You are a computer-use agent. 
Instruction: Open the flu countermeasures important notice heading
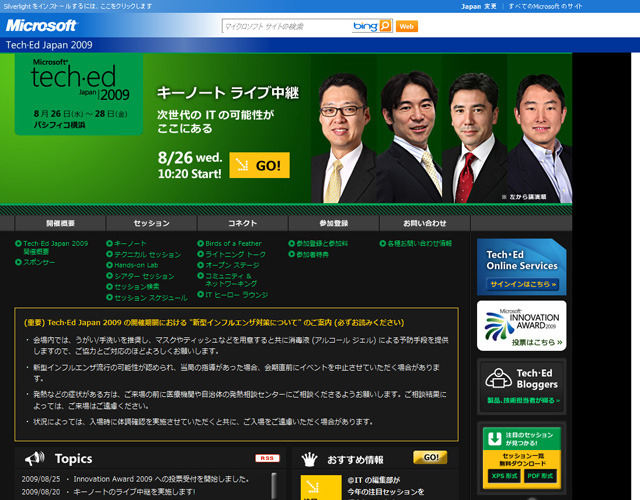pyautogui.click(x=214, y=322)
